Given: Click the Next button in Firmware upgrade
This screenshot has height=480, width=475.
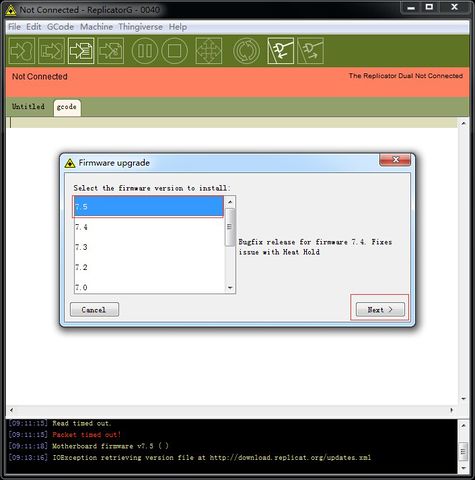Looking at the screenshot, I should point(380,310).
